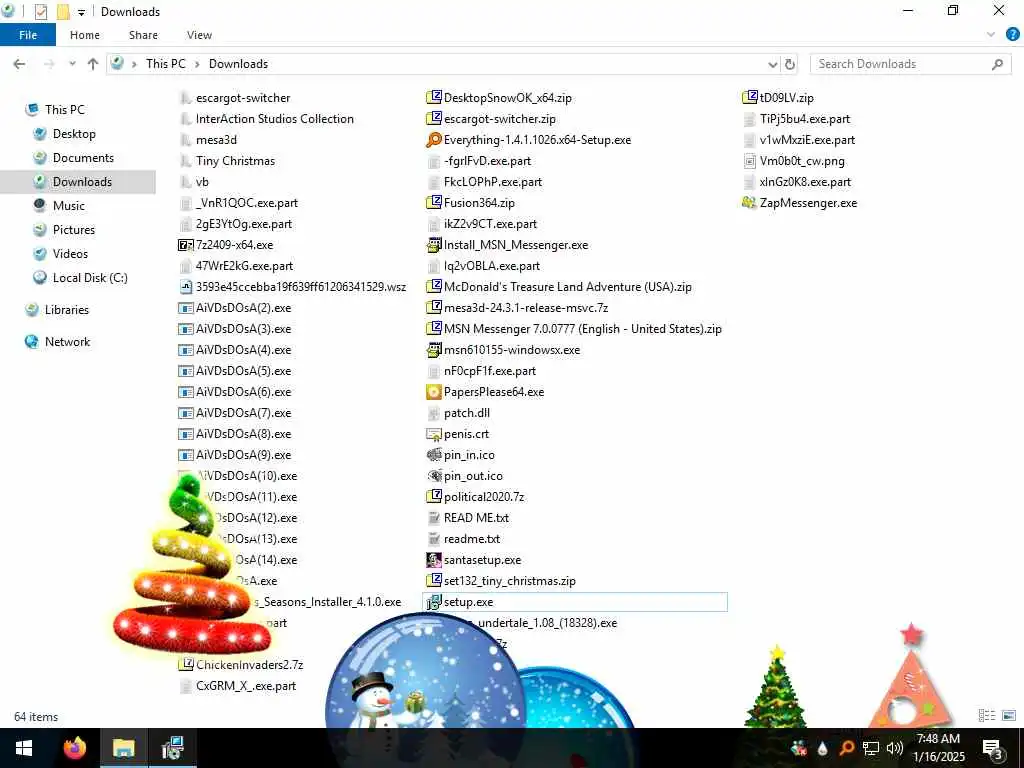Select the santasetup.exe icon
This screenshot has height=768, width=1024.
pyautogui.click(x=434, y=560)
